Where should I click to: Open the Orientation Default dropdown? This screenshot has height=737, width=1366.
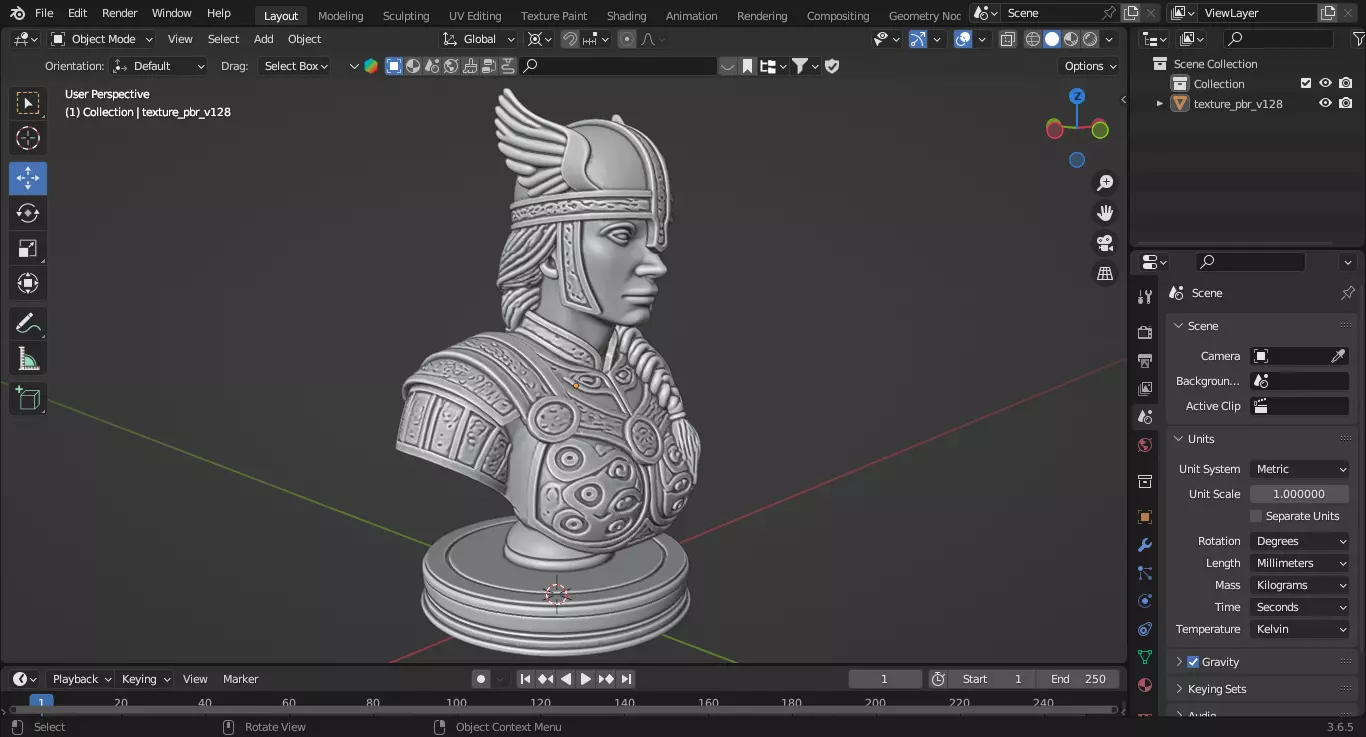pyautogui.click(x=159, y=66)
